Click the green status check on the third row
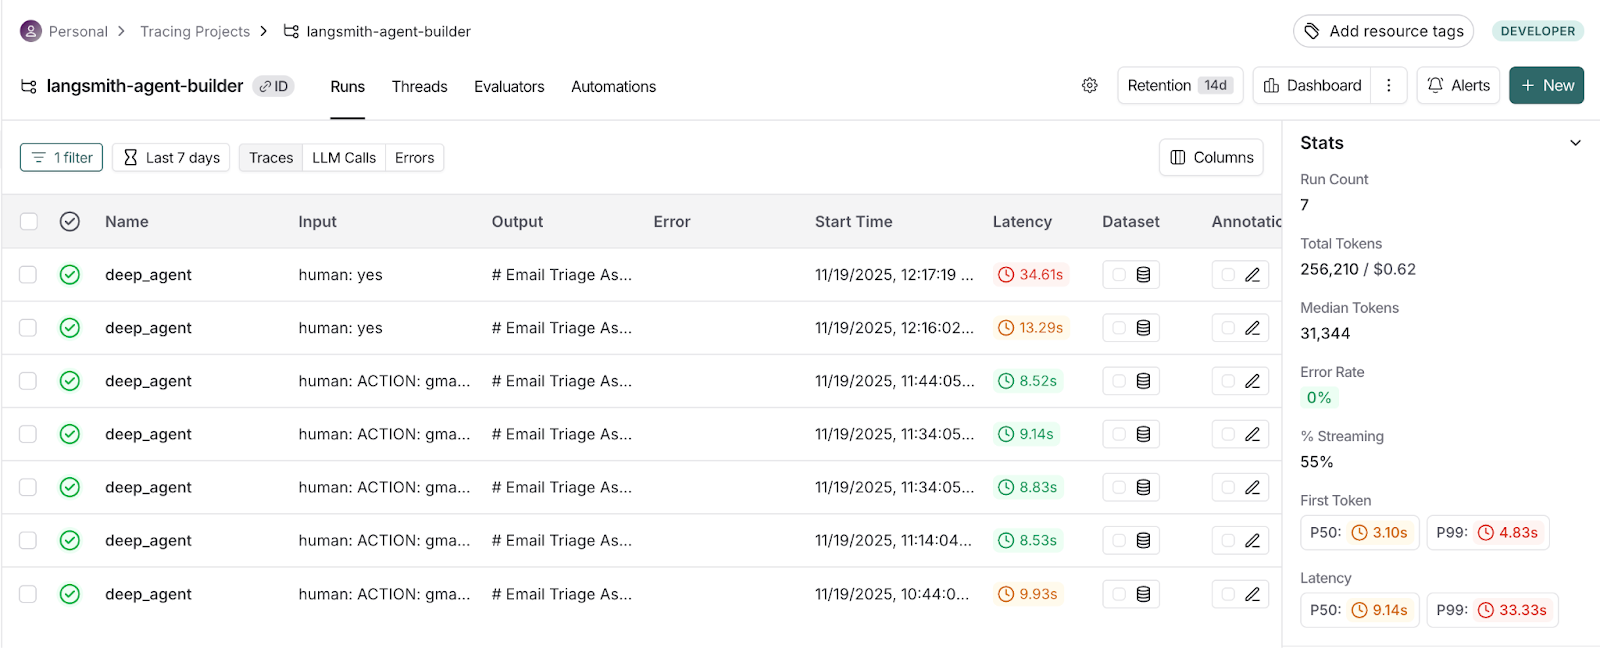 pos(70,381)
